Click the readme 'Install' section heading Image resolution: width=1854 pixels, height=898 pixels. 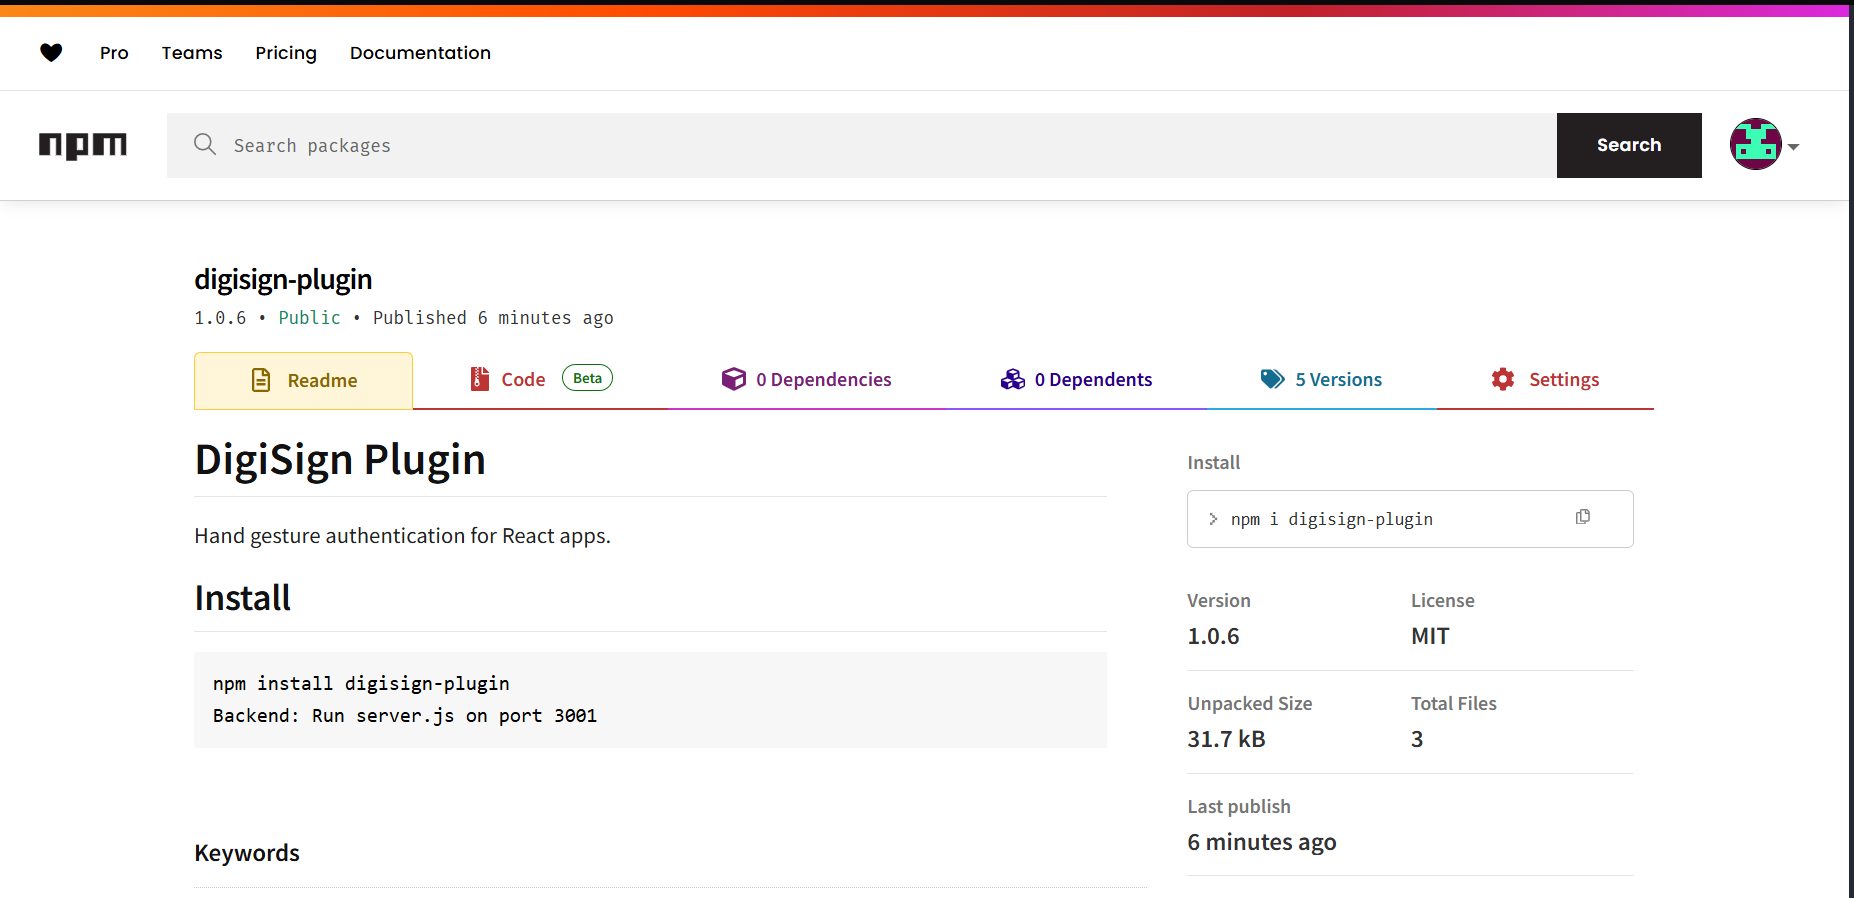242,598
